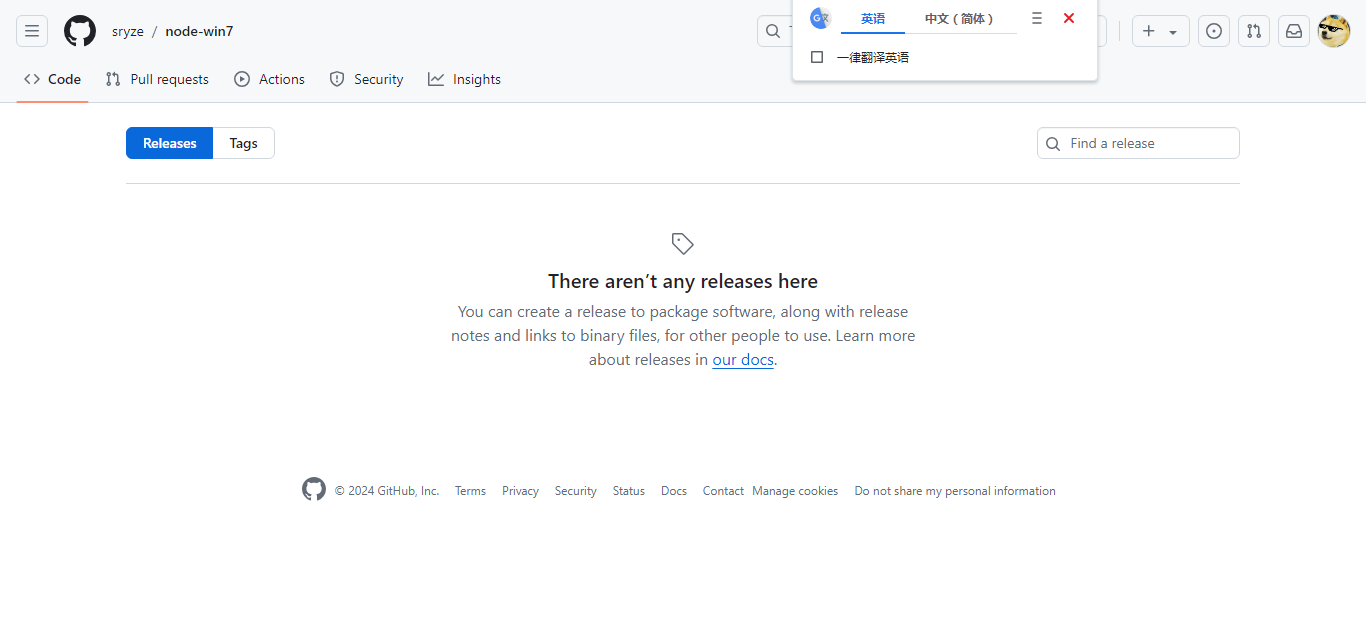This screenshot has height=644, width=1366.
Task: Open the user avatar profile menu
Action: (x=1334, y=31)
